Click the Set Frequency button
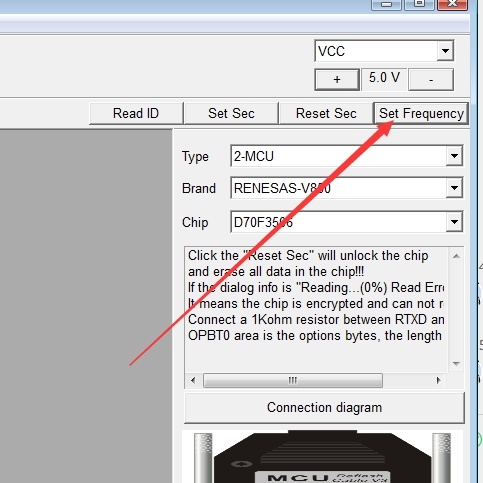This screenshot has width=483, height=483. pyautogui.click(x=421, y=113)
